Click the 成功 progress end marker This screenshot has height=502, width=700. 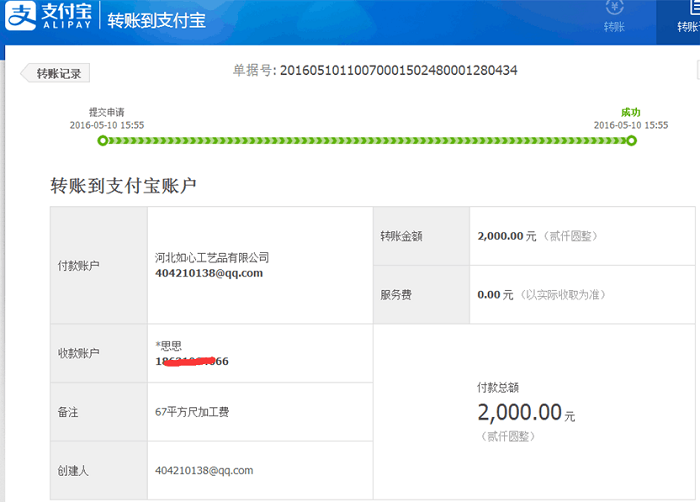point(631,141)
